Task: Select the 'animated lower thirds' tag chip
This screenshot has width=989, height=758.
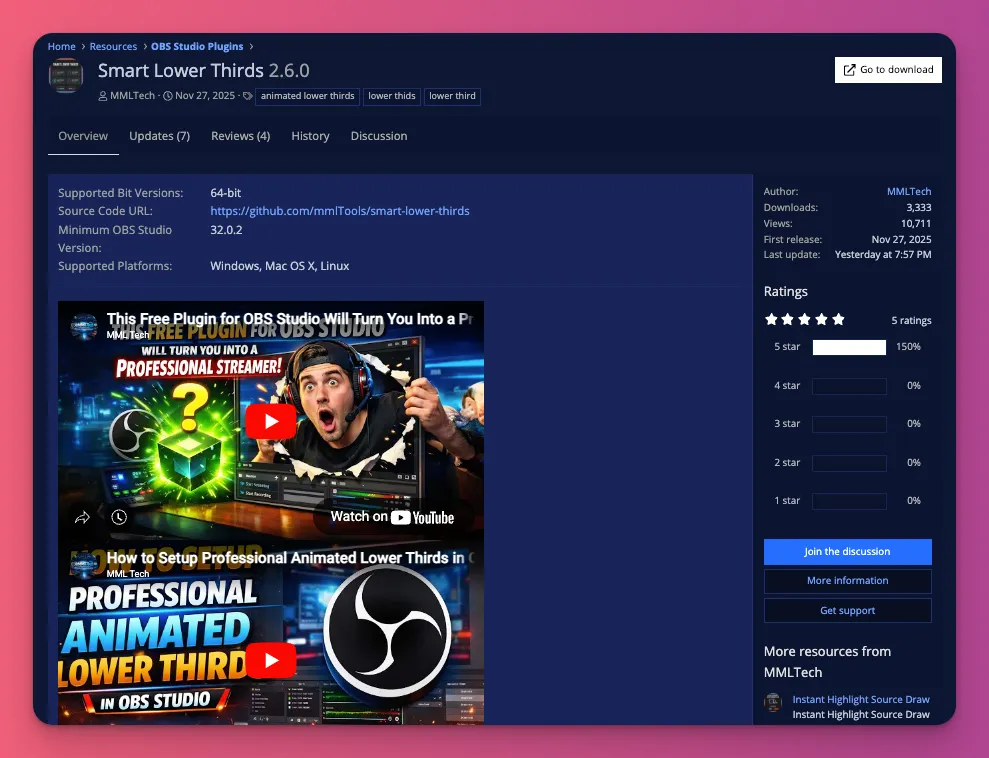Action: click(307, 96)
